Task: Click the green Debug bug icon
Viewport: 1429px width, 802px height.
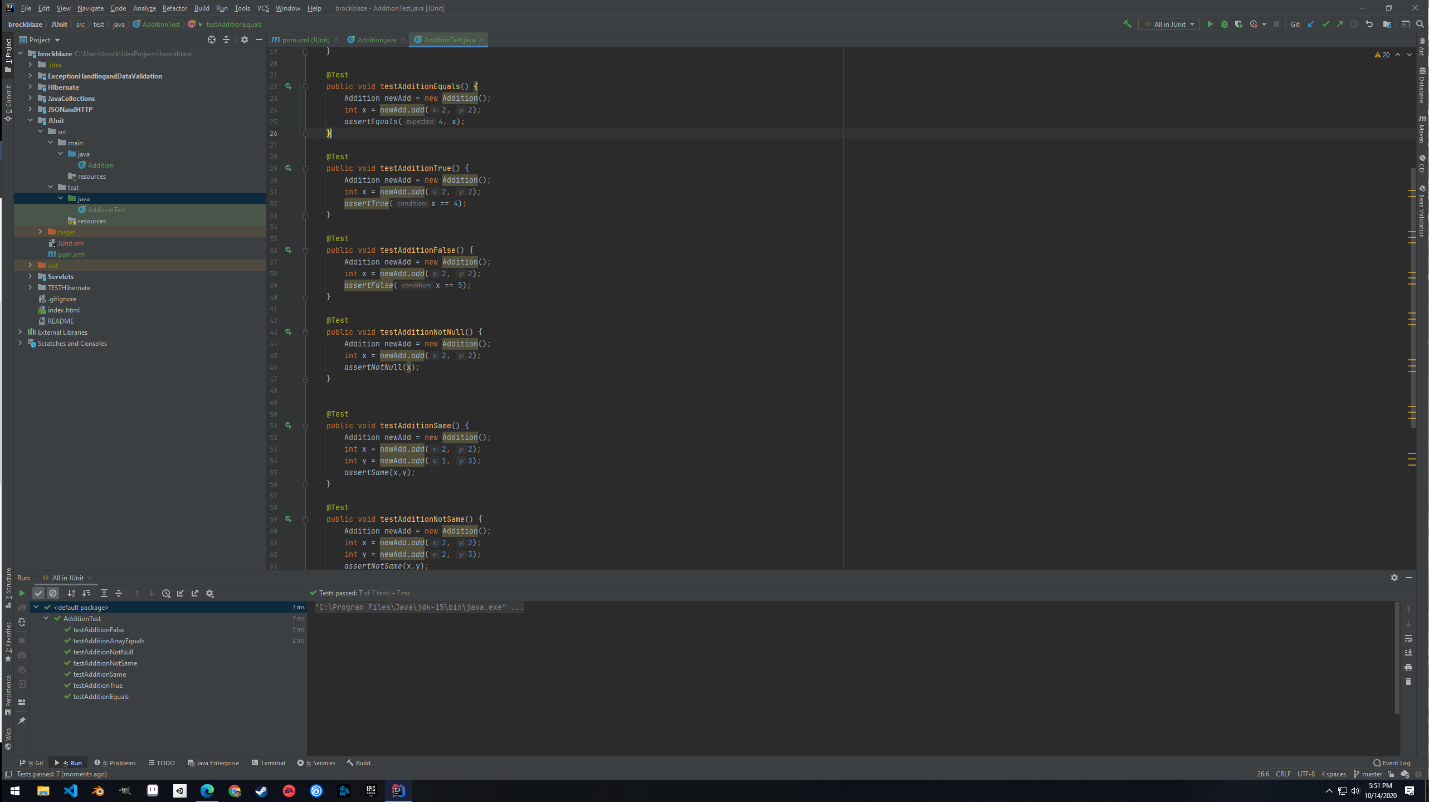Action: 1224,24
